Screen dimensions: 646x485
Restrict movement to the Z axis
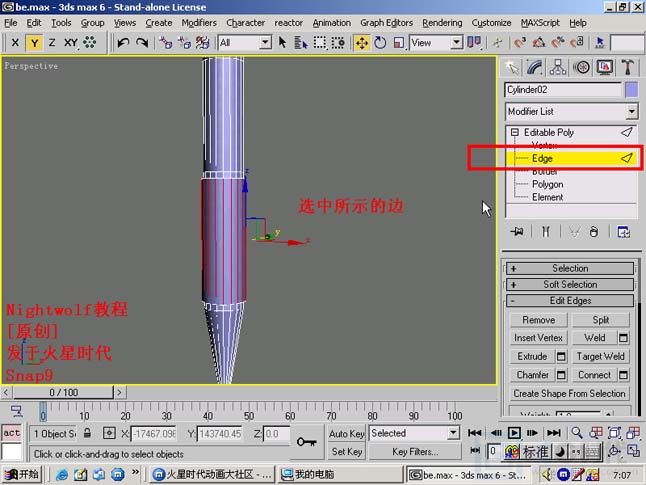click(52, 42)
